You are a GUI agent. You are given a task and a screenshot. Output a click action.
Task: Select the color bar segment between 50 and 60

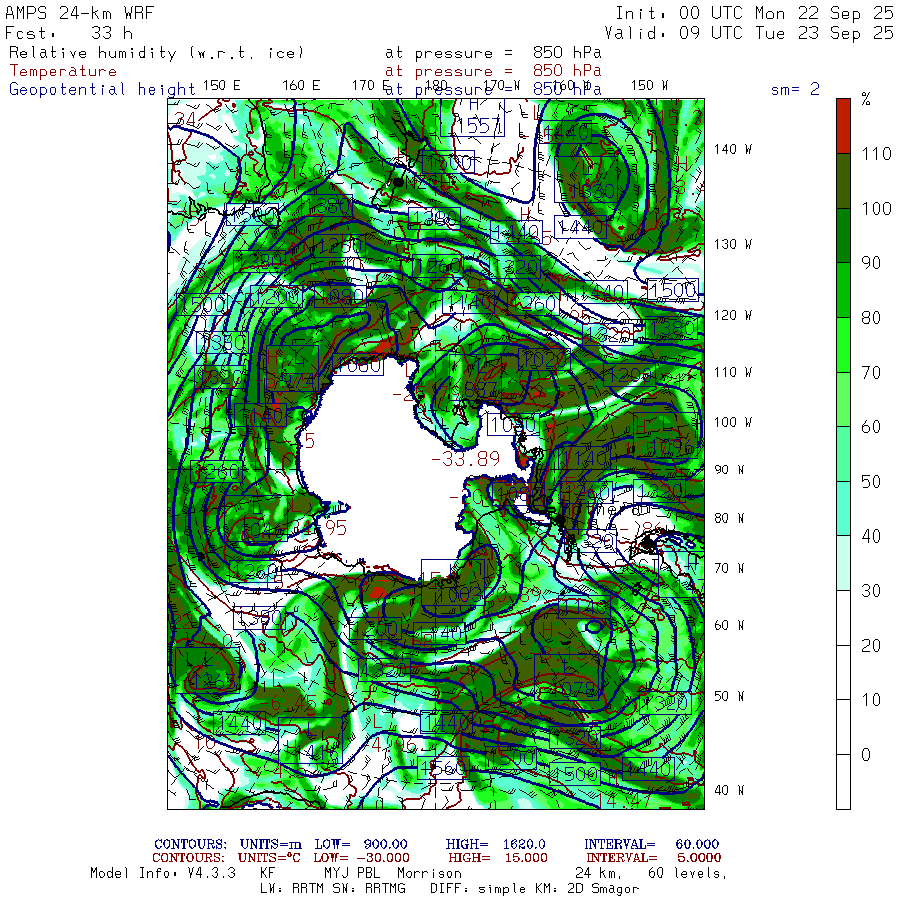(843, 453)
